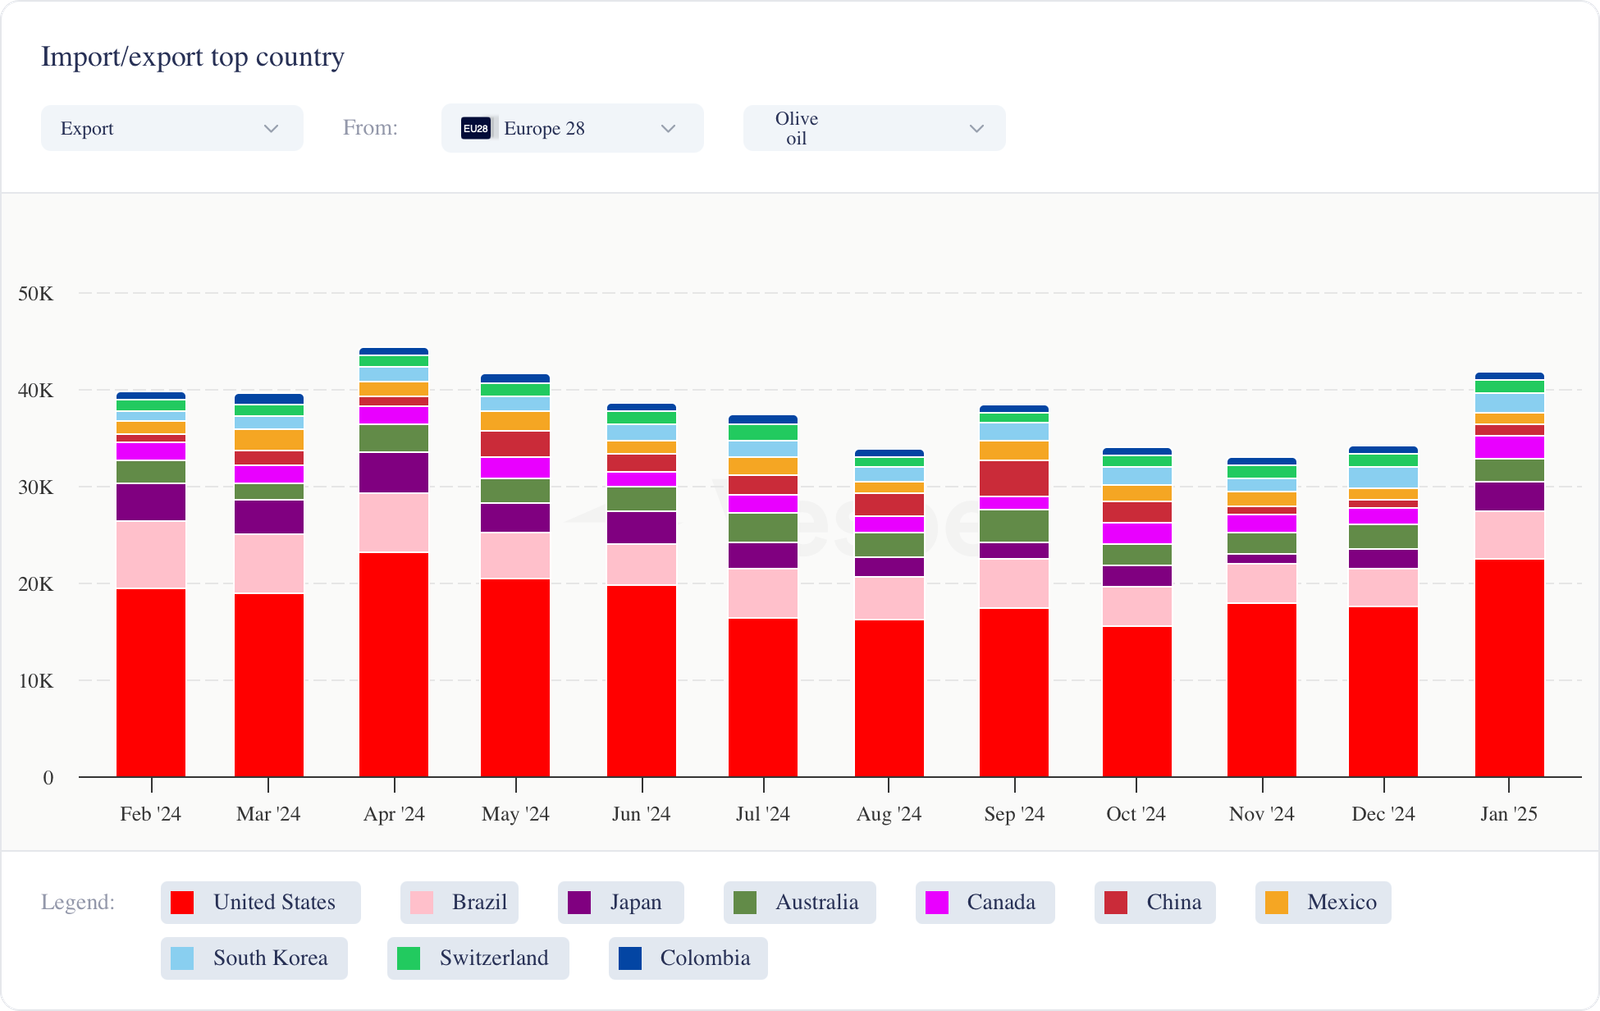Click the Jan '25 x-axis label
The width and height of the screenshot is (1600, 1011).
click(1508, 814)
